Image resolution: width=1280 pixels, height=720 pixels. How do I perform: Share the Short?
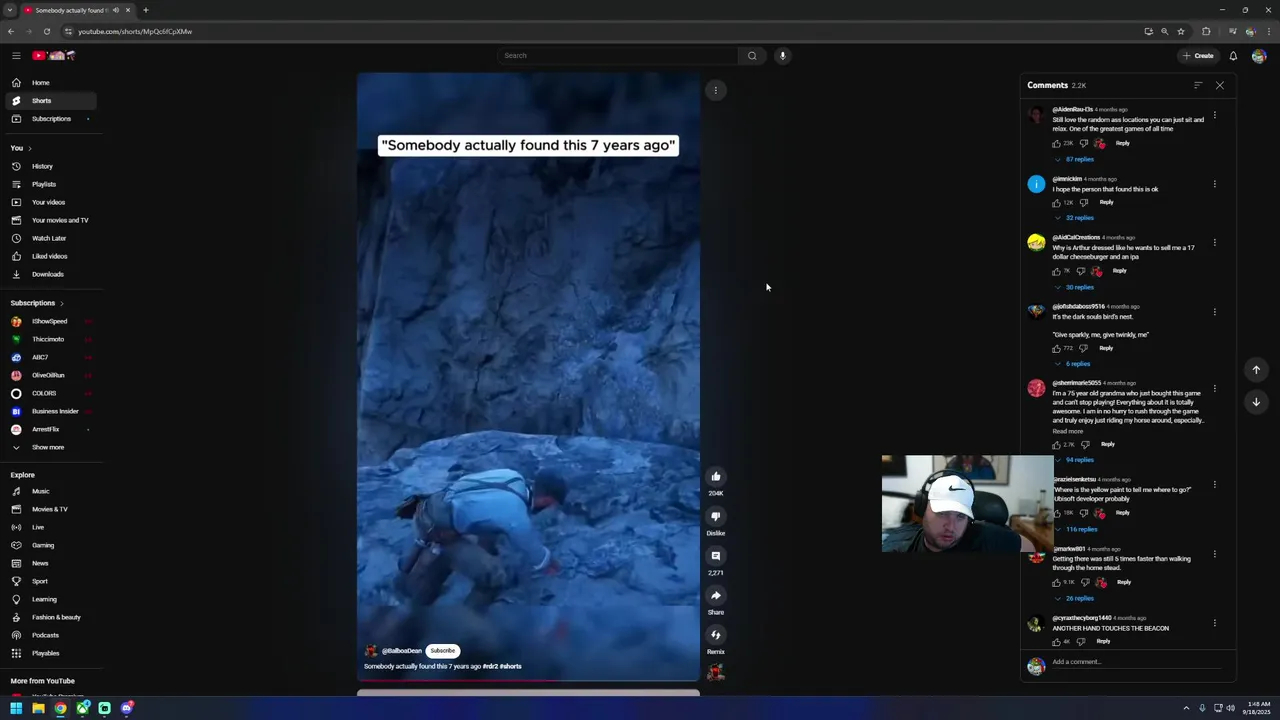pos(716,595)
